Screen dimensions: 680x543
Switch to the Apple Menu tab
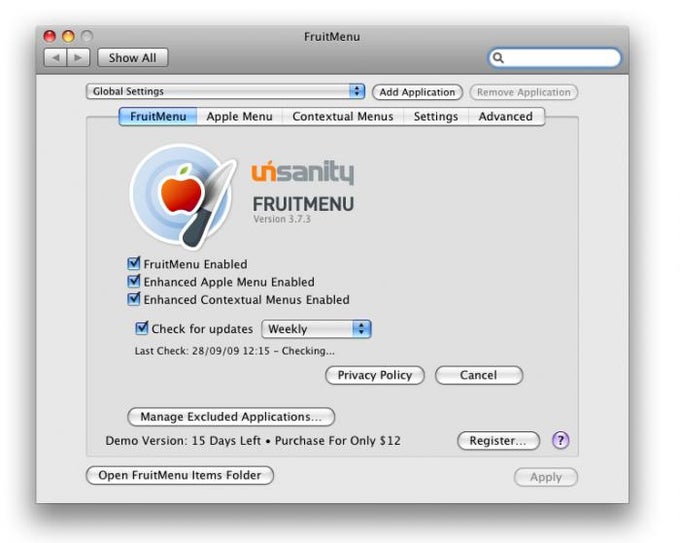point(239,117)
